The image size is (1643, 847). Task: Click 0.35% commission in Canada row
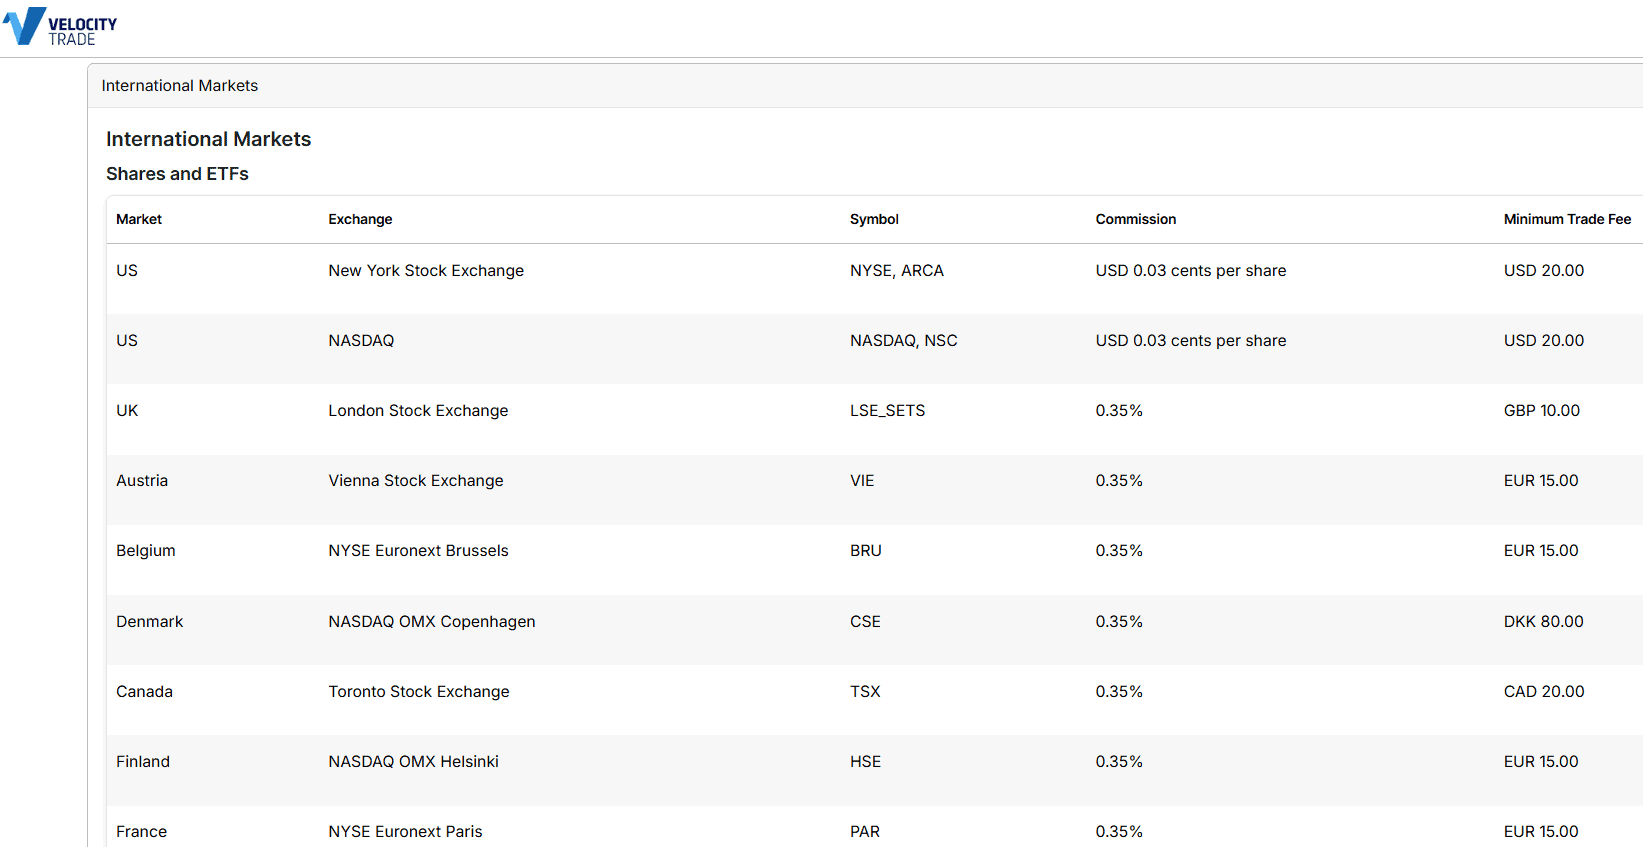coord(1119,692)
